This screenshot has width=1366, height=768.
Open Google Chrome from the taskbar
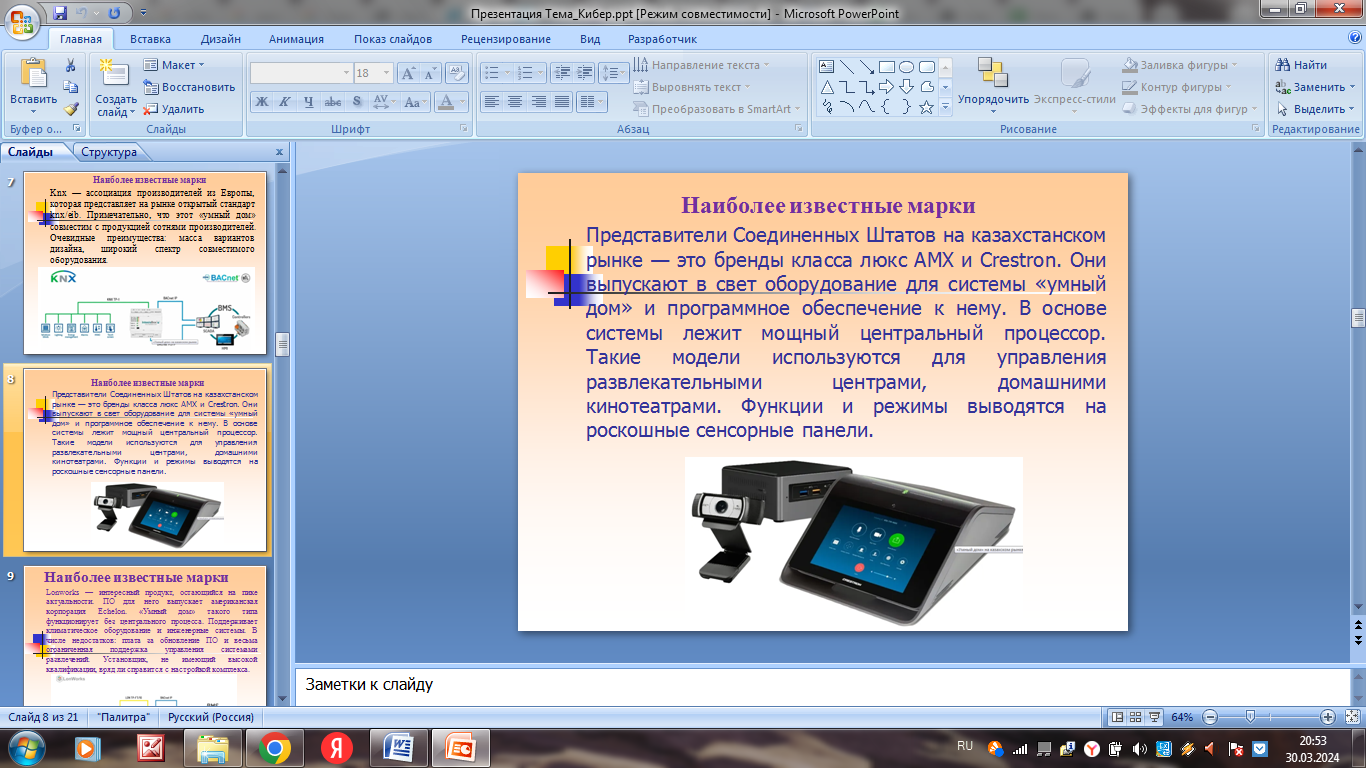tap(275, 747)
